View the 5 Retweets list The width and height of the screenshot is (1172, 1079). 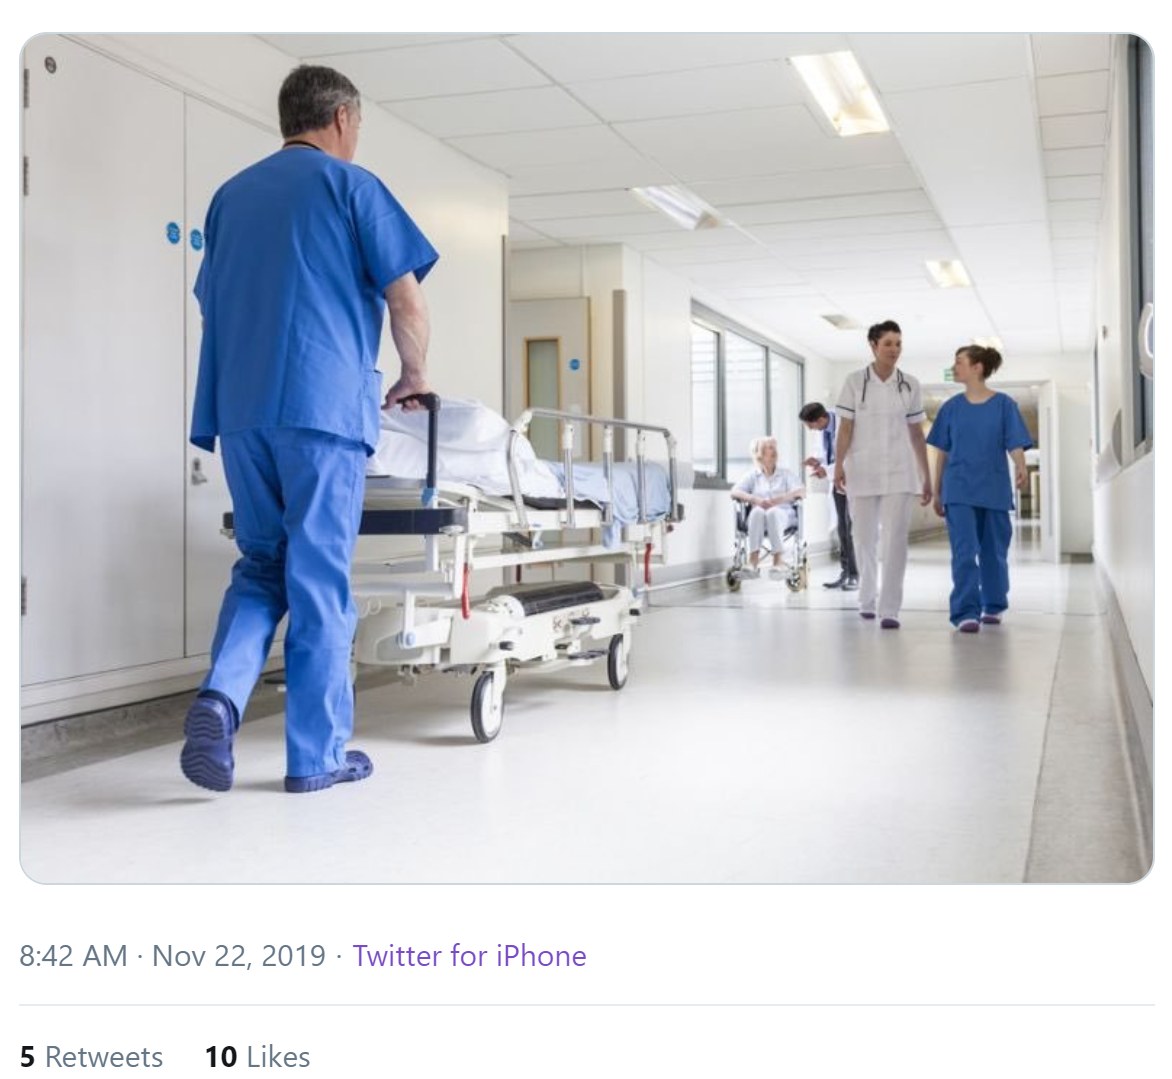click(x=91, y=1057)
